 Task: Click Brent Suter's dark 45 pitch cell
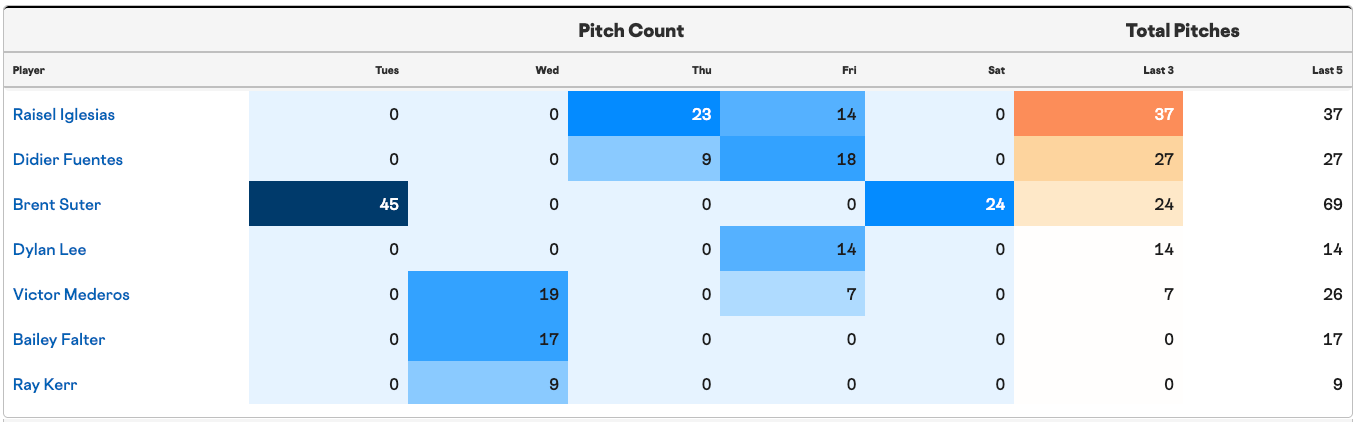pyautogui.click(x=328, y=204)
